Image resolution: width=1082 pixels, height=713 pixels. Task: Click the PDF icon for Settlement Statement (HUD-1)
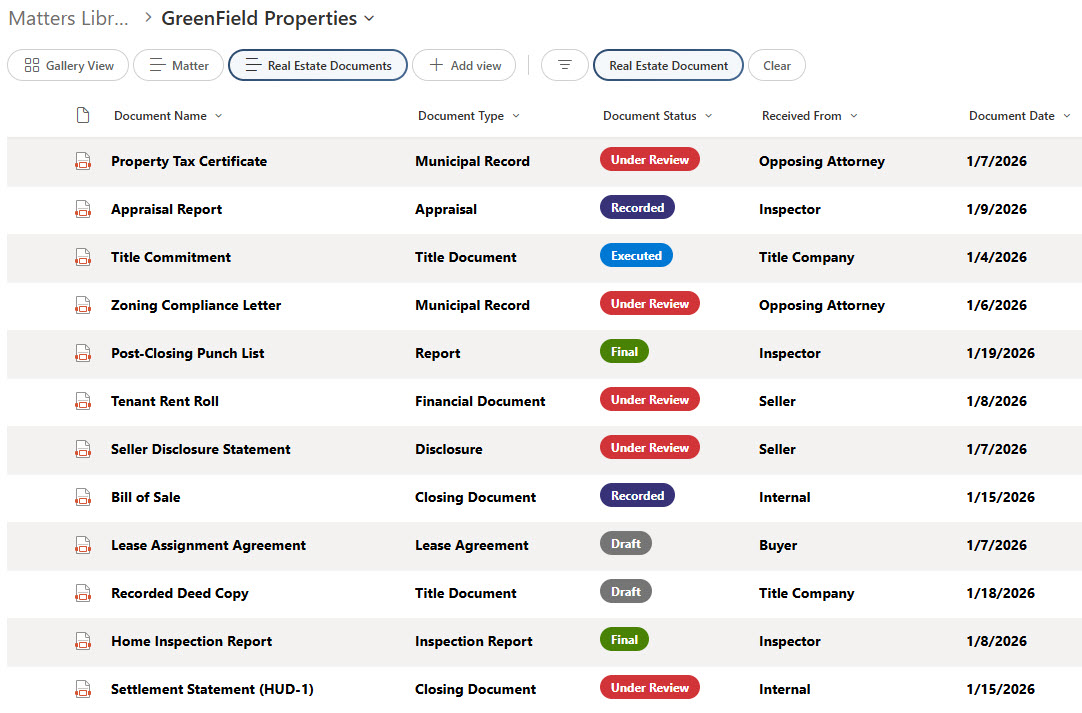click(x=83, y=688)
